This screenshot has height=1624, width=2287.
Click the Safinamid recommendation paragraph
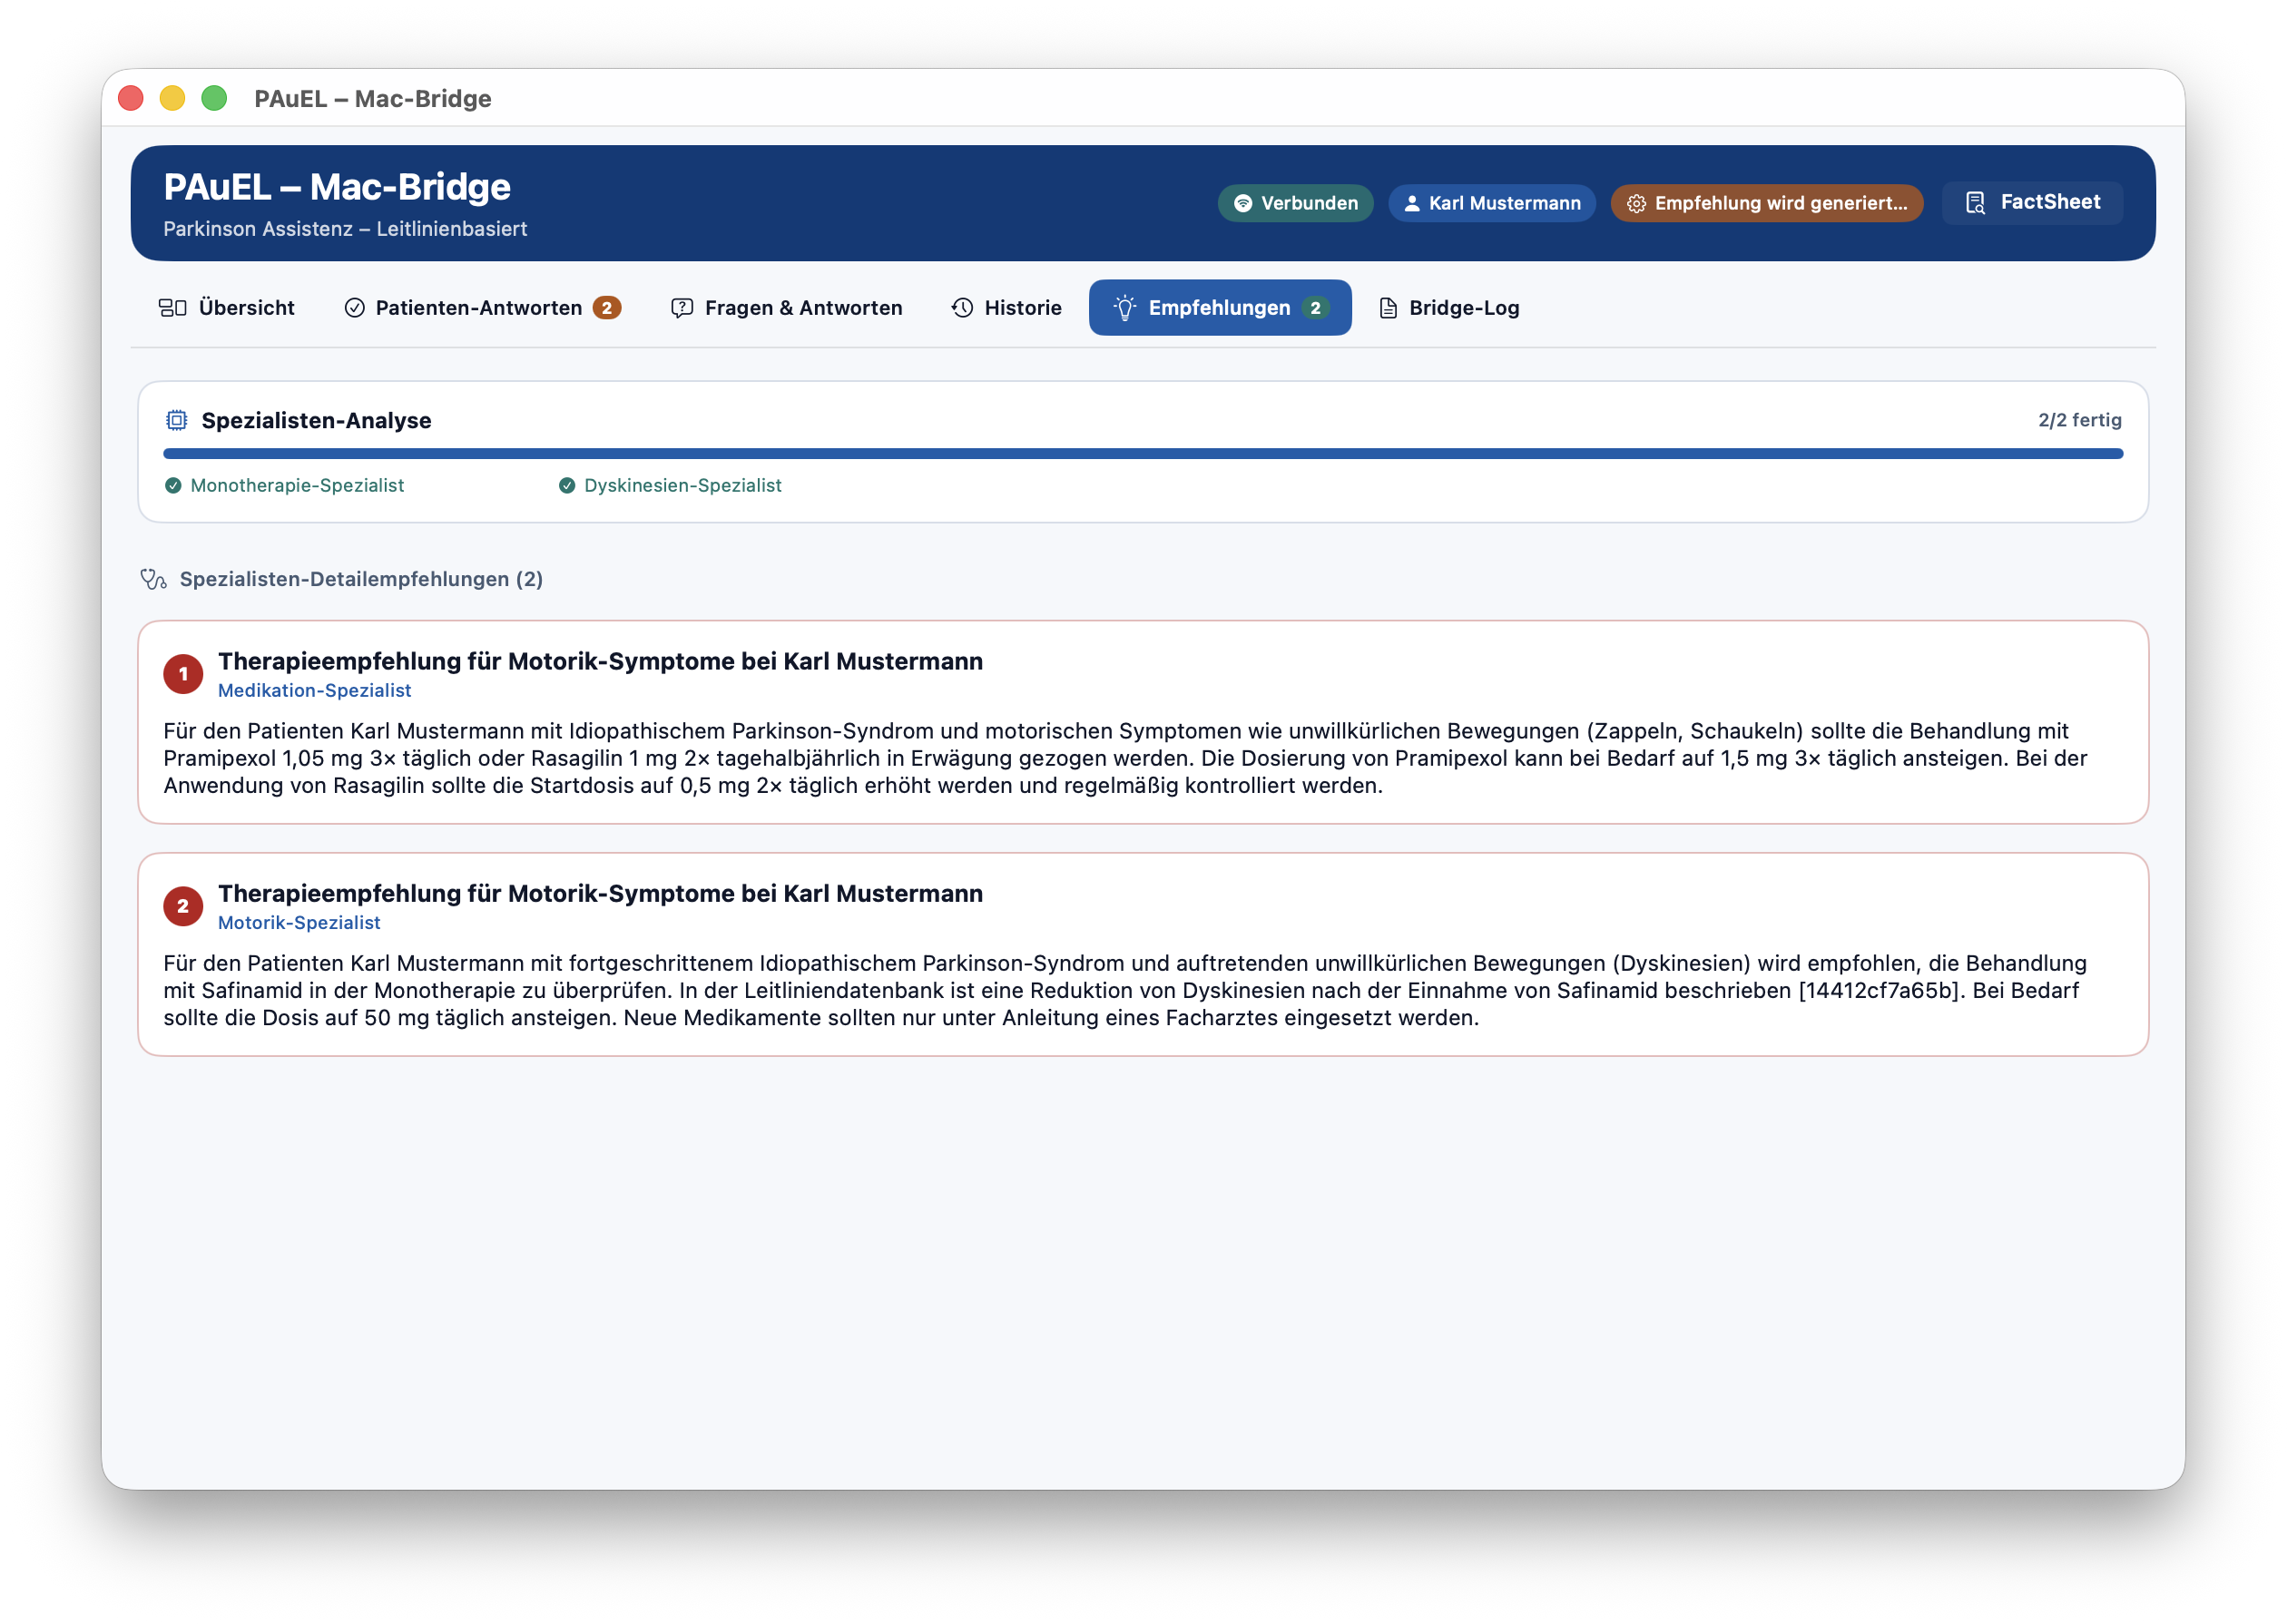click(x=1125, y=990)
